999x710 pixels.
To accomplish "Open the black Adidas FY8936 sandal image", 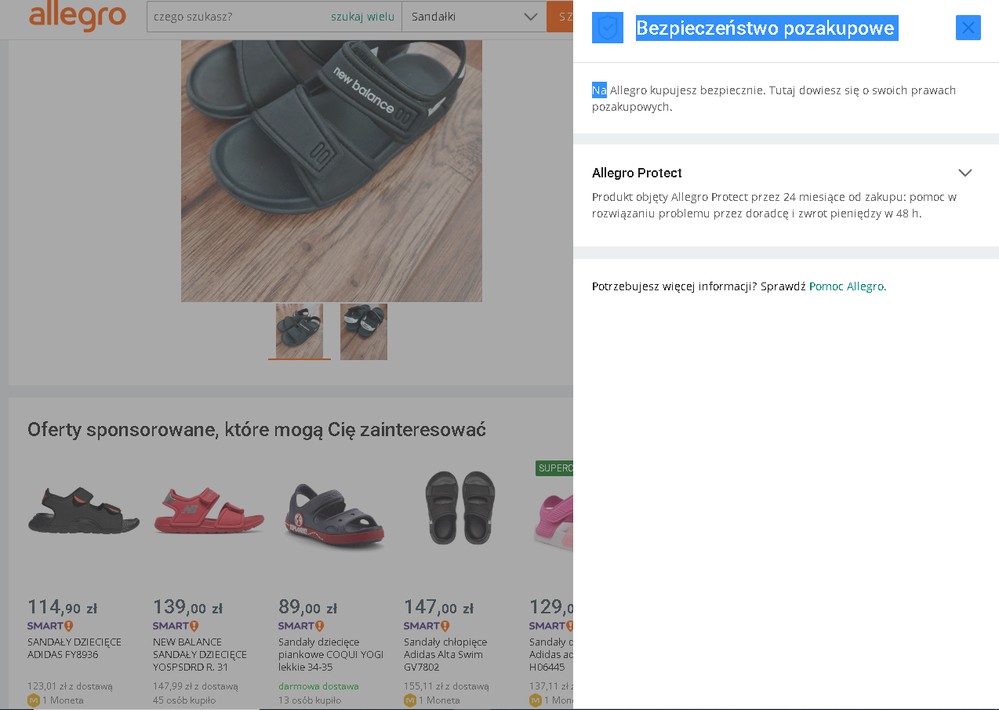I will (83, 510).
